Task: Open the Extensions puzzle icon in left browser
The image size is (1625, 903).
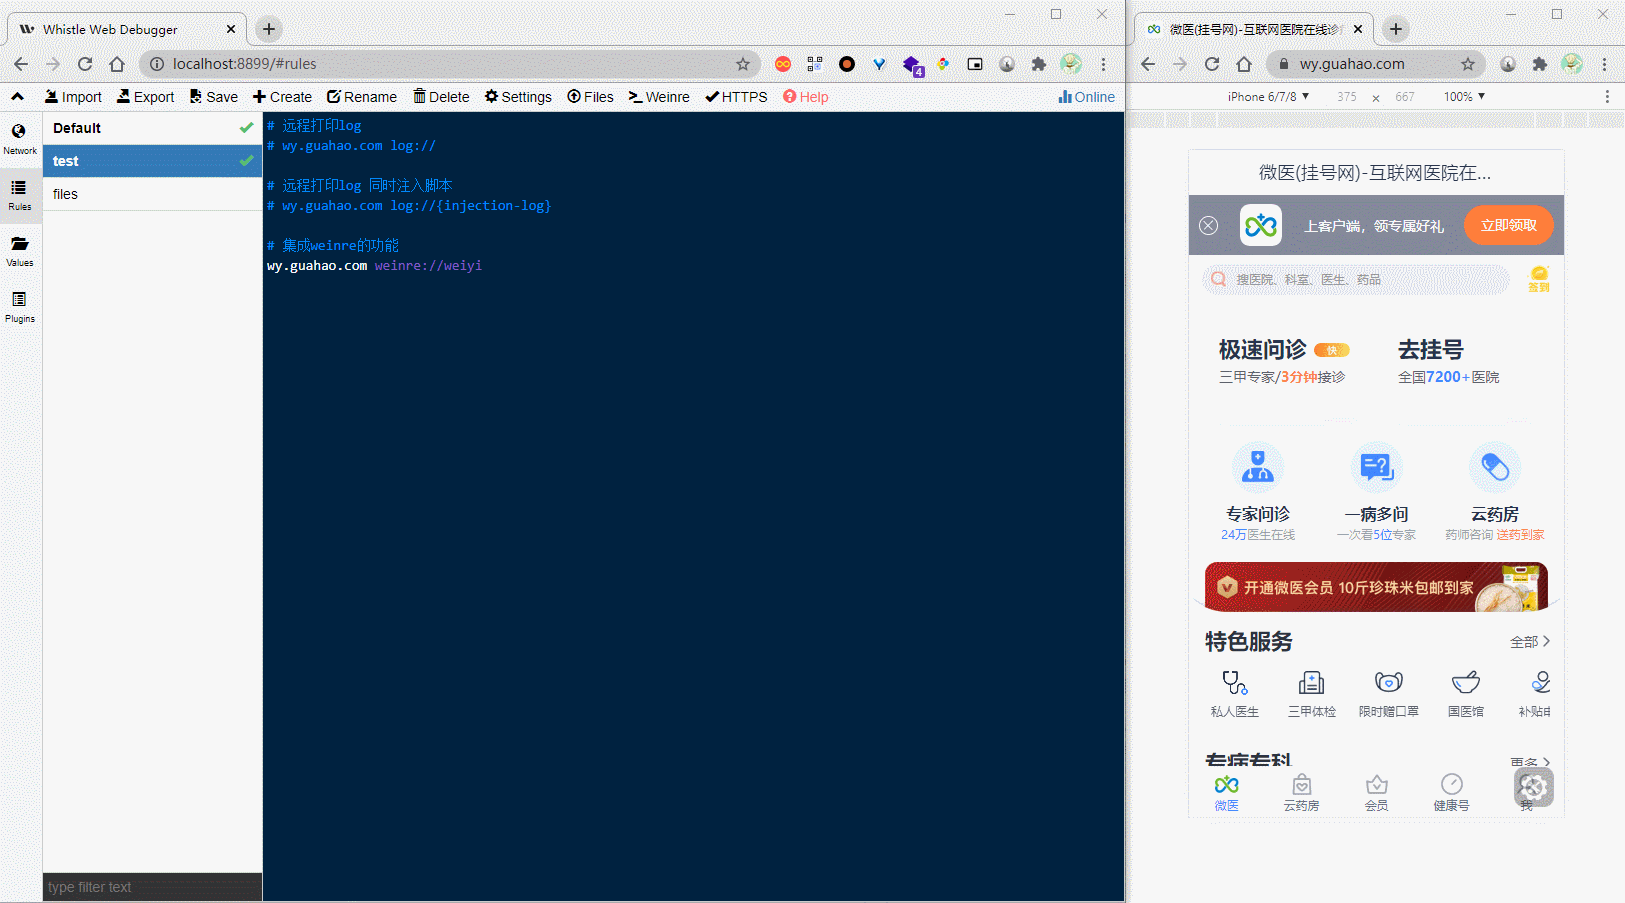Action: [1039, 64]
